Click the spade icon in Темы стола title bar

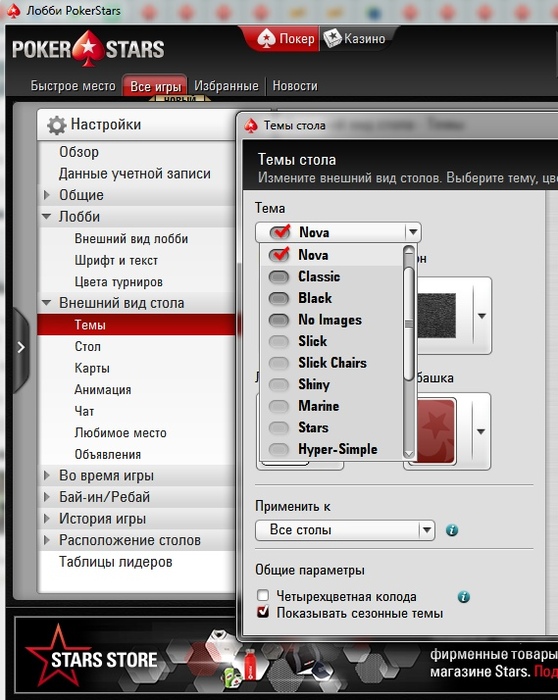[251, 125]
